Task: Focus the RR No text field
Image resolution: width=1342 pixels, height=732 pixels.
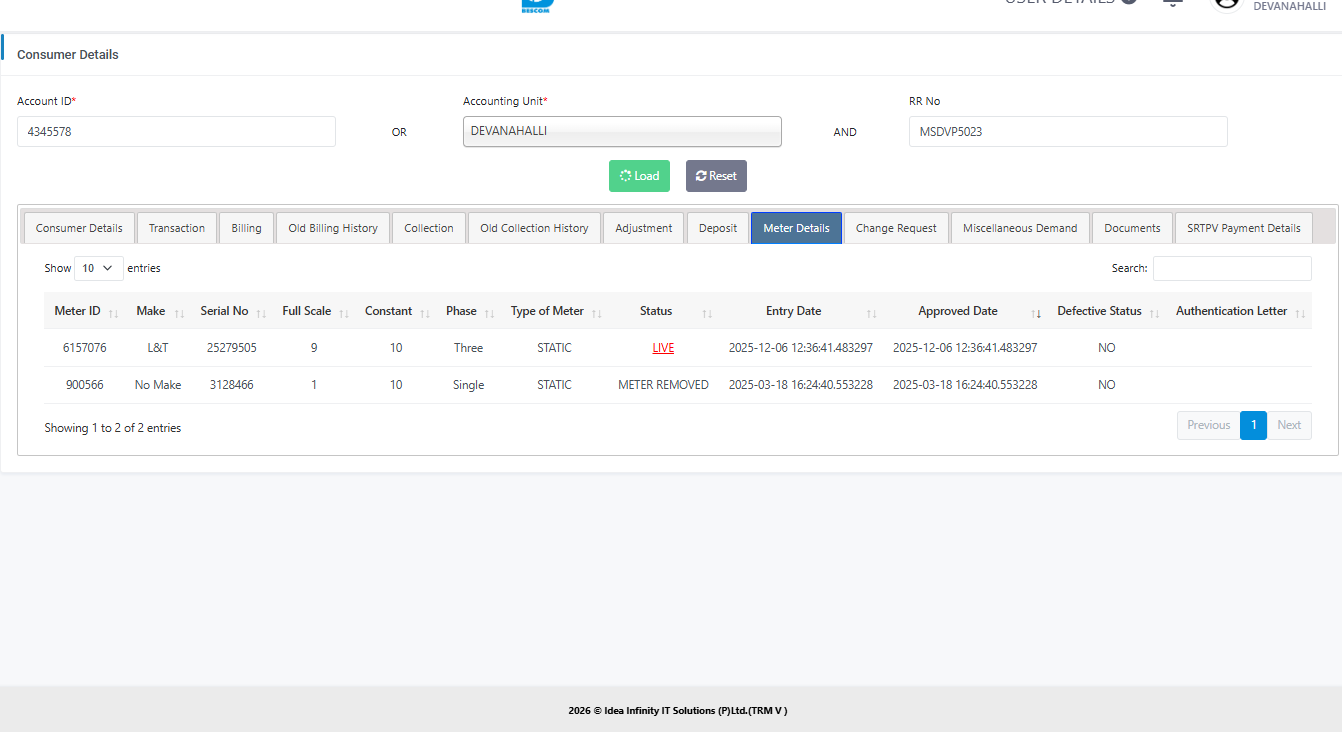Action: (1067, 131)
